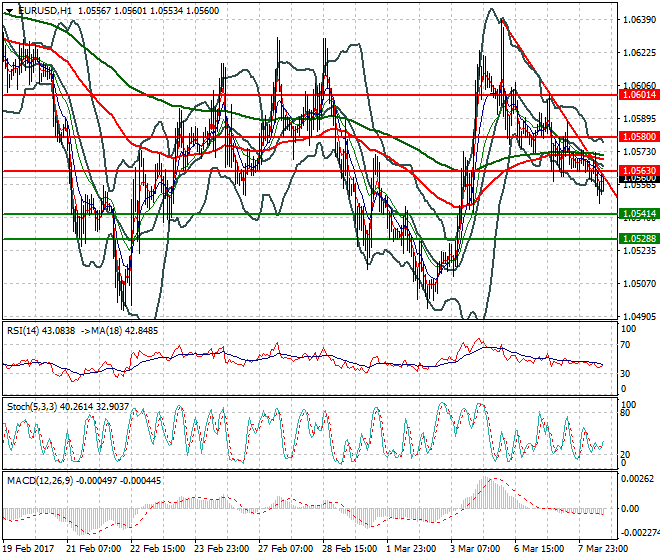Click the 21 Feb 07:00 time label
The image size is (660, 560).
tap(93, 549)
